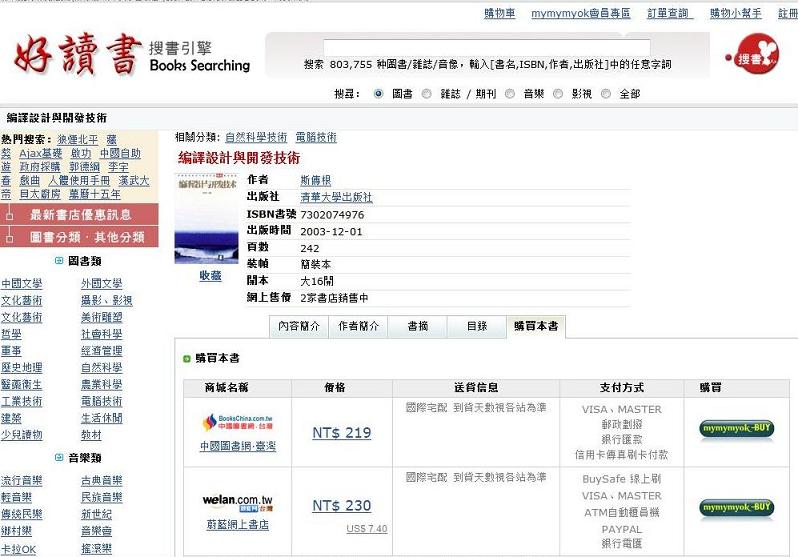
Task: Open the 自然科學技術 related category link
Action: [x=256, y=137]
